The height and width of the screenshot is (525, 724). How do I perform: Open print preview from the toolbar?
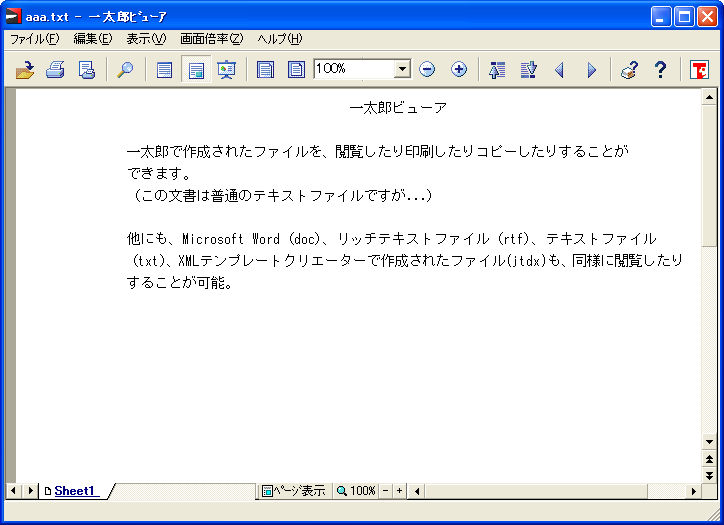(x=86, y=70)
